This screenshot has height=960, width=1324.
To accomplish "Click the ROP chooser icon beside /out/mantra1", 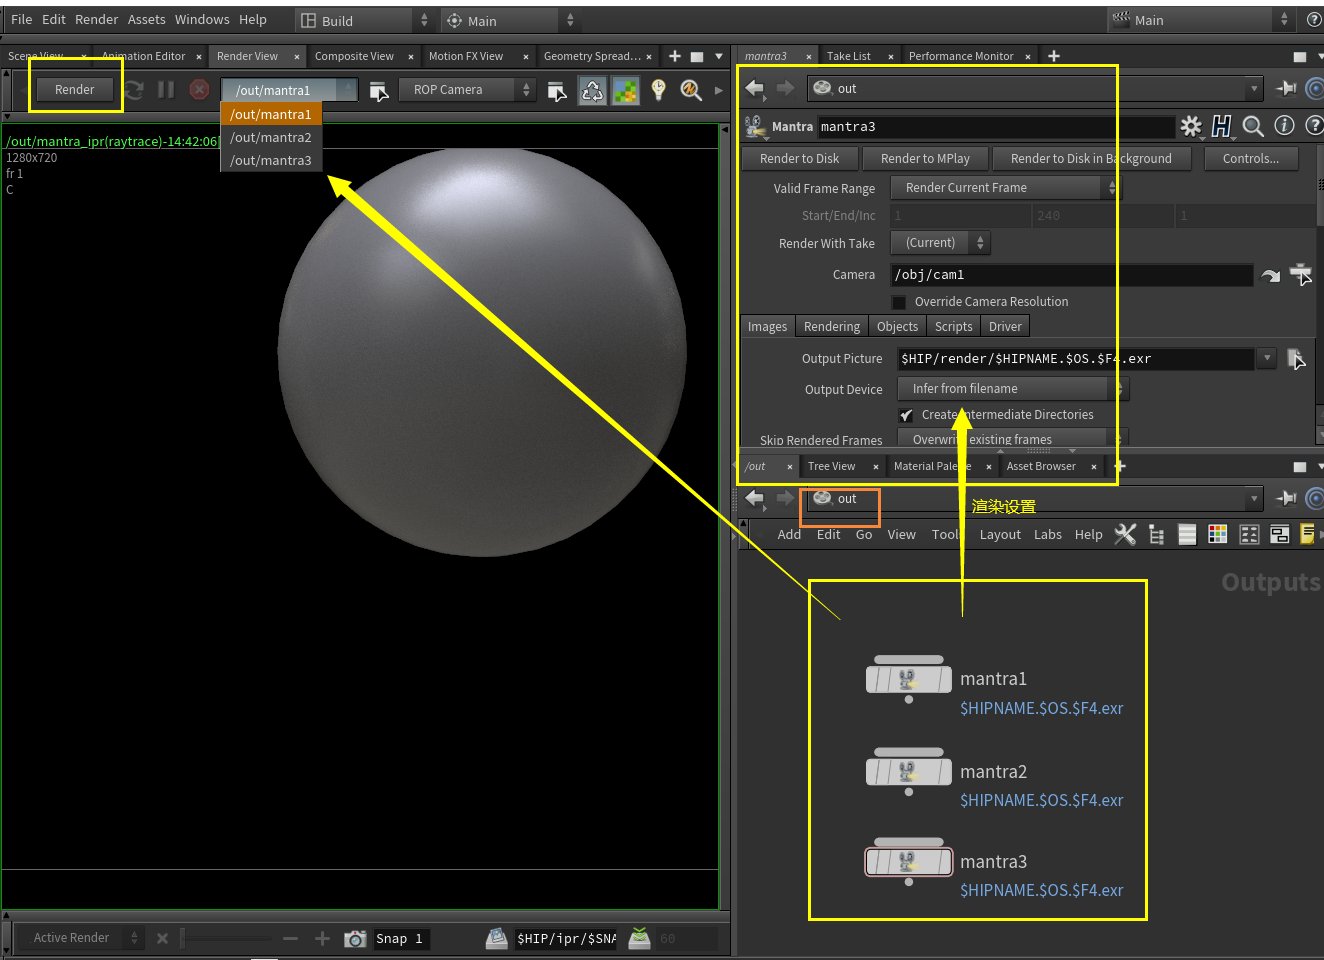I will pyautogui.click(x=378, y=91).
